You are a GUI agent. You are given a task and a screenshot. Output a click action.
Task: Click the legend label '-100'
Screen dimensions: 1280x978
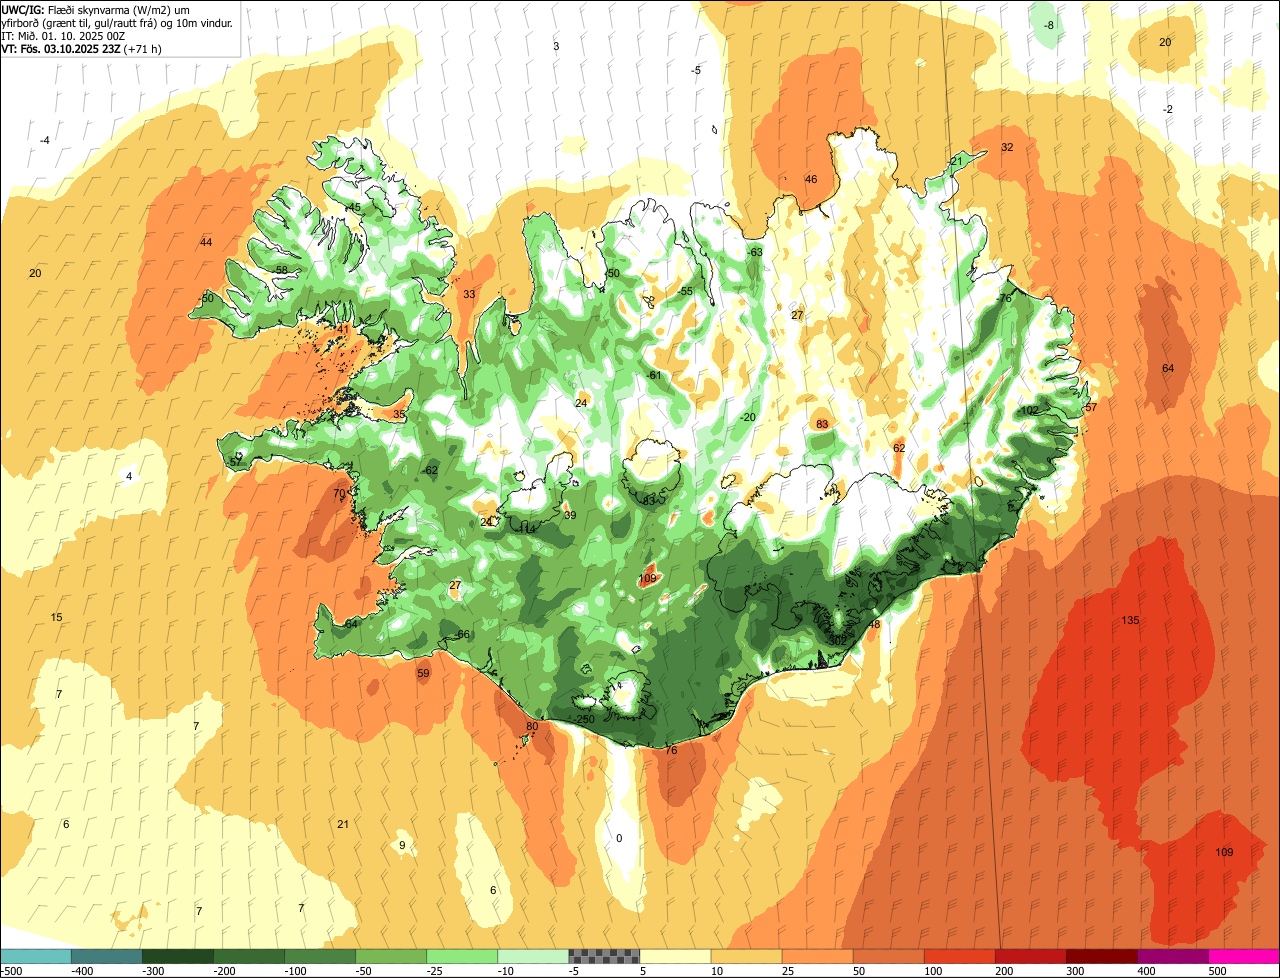click(x=296, y=971)
